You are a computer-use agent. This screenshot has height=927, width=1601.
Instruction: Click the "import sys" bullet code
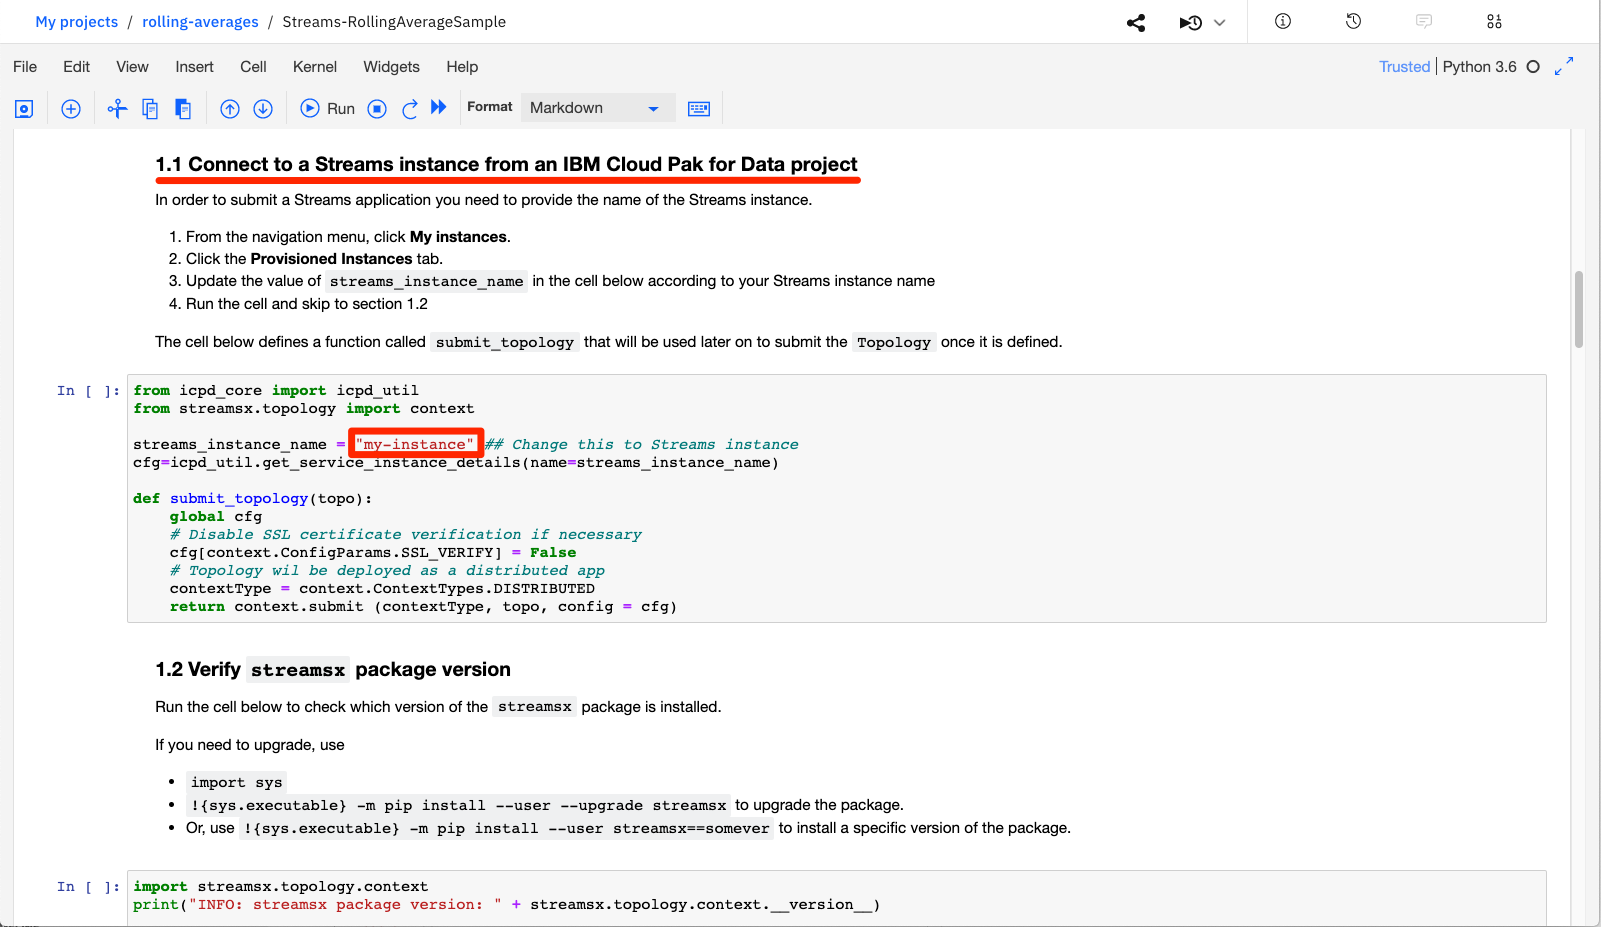click(237, 783)
